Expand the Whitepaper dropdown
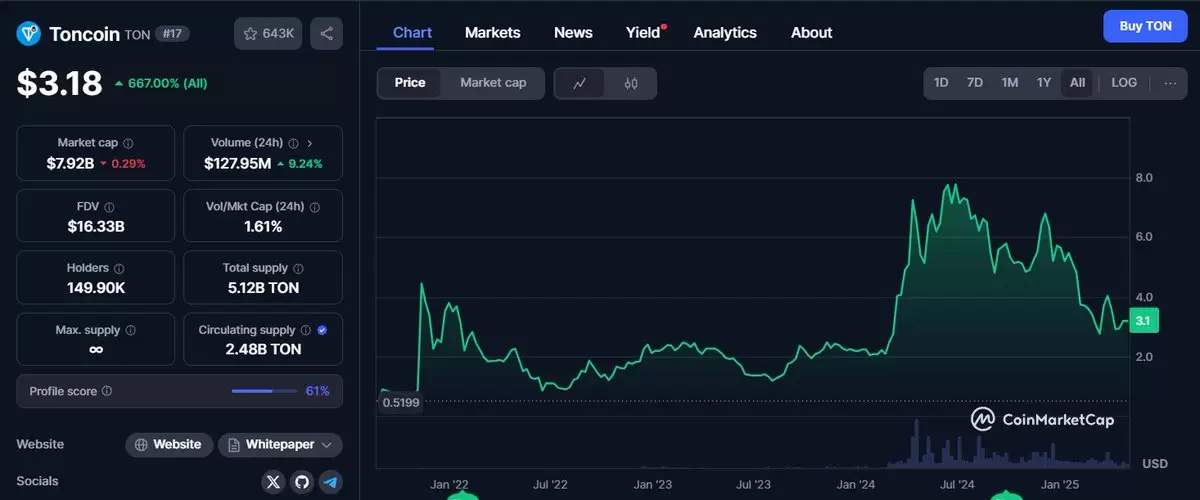The width and height of the screenshot is (1200, 500). (281, 445)
